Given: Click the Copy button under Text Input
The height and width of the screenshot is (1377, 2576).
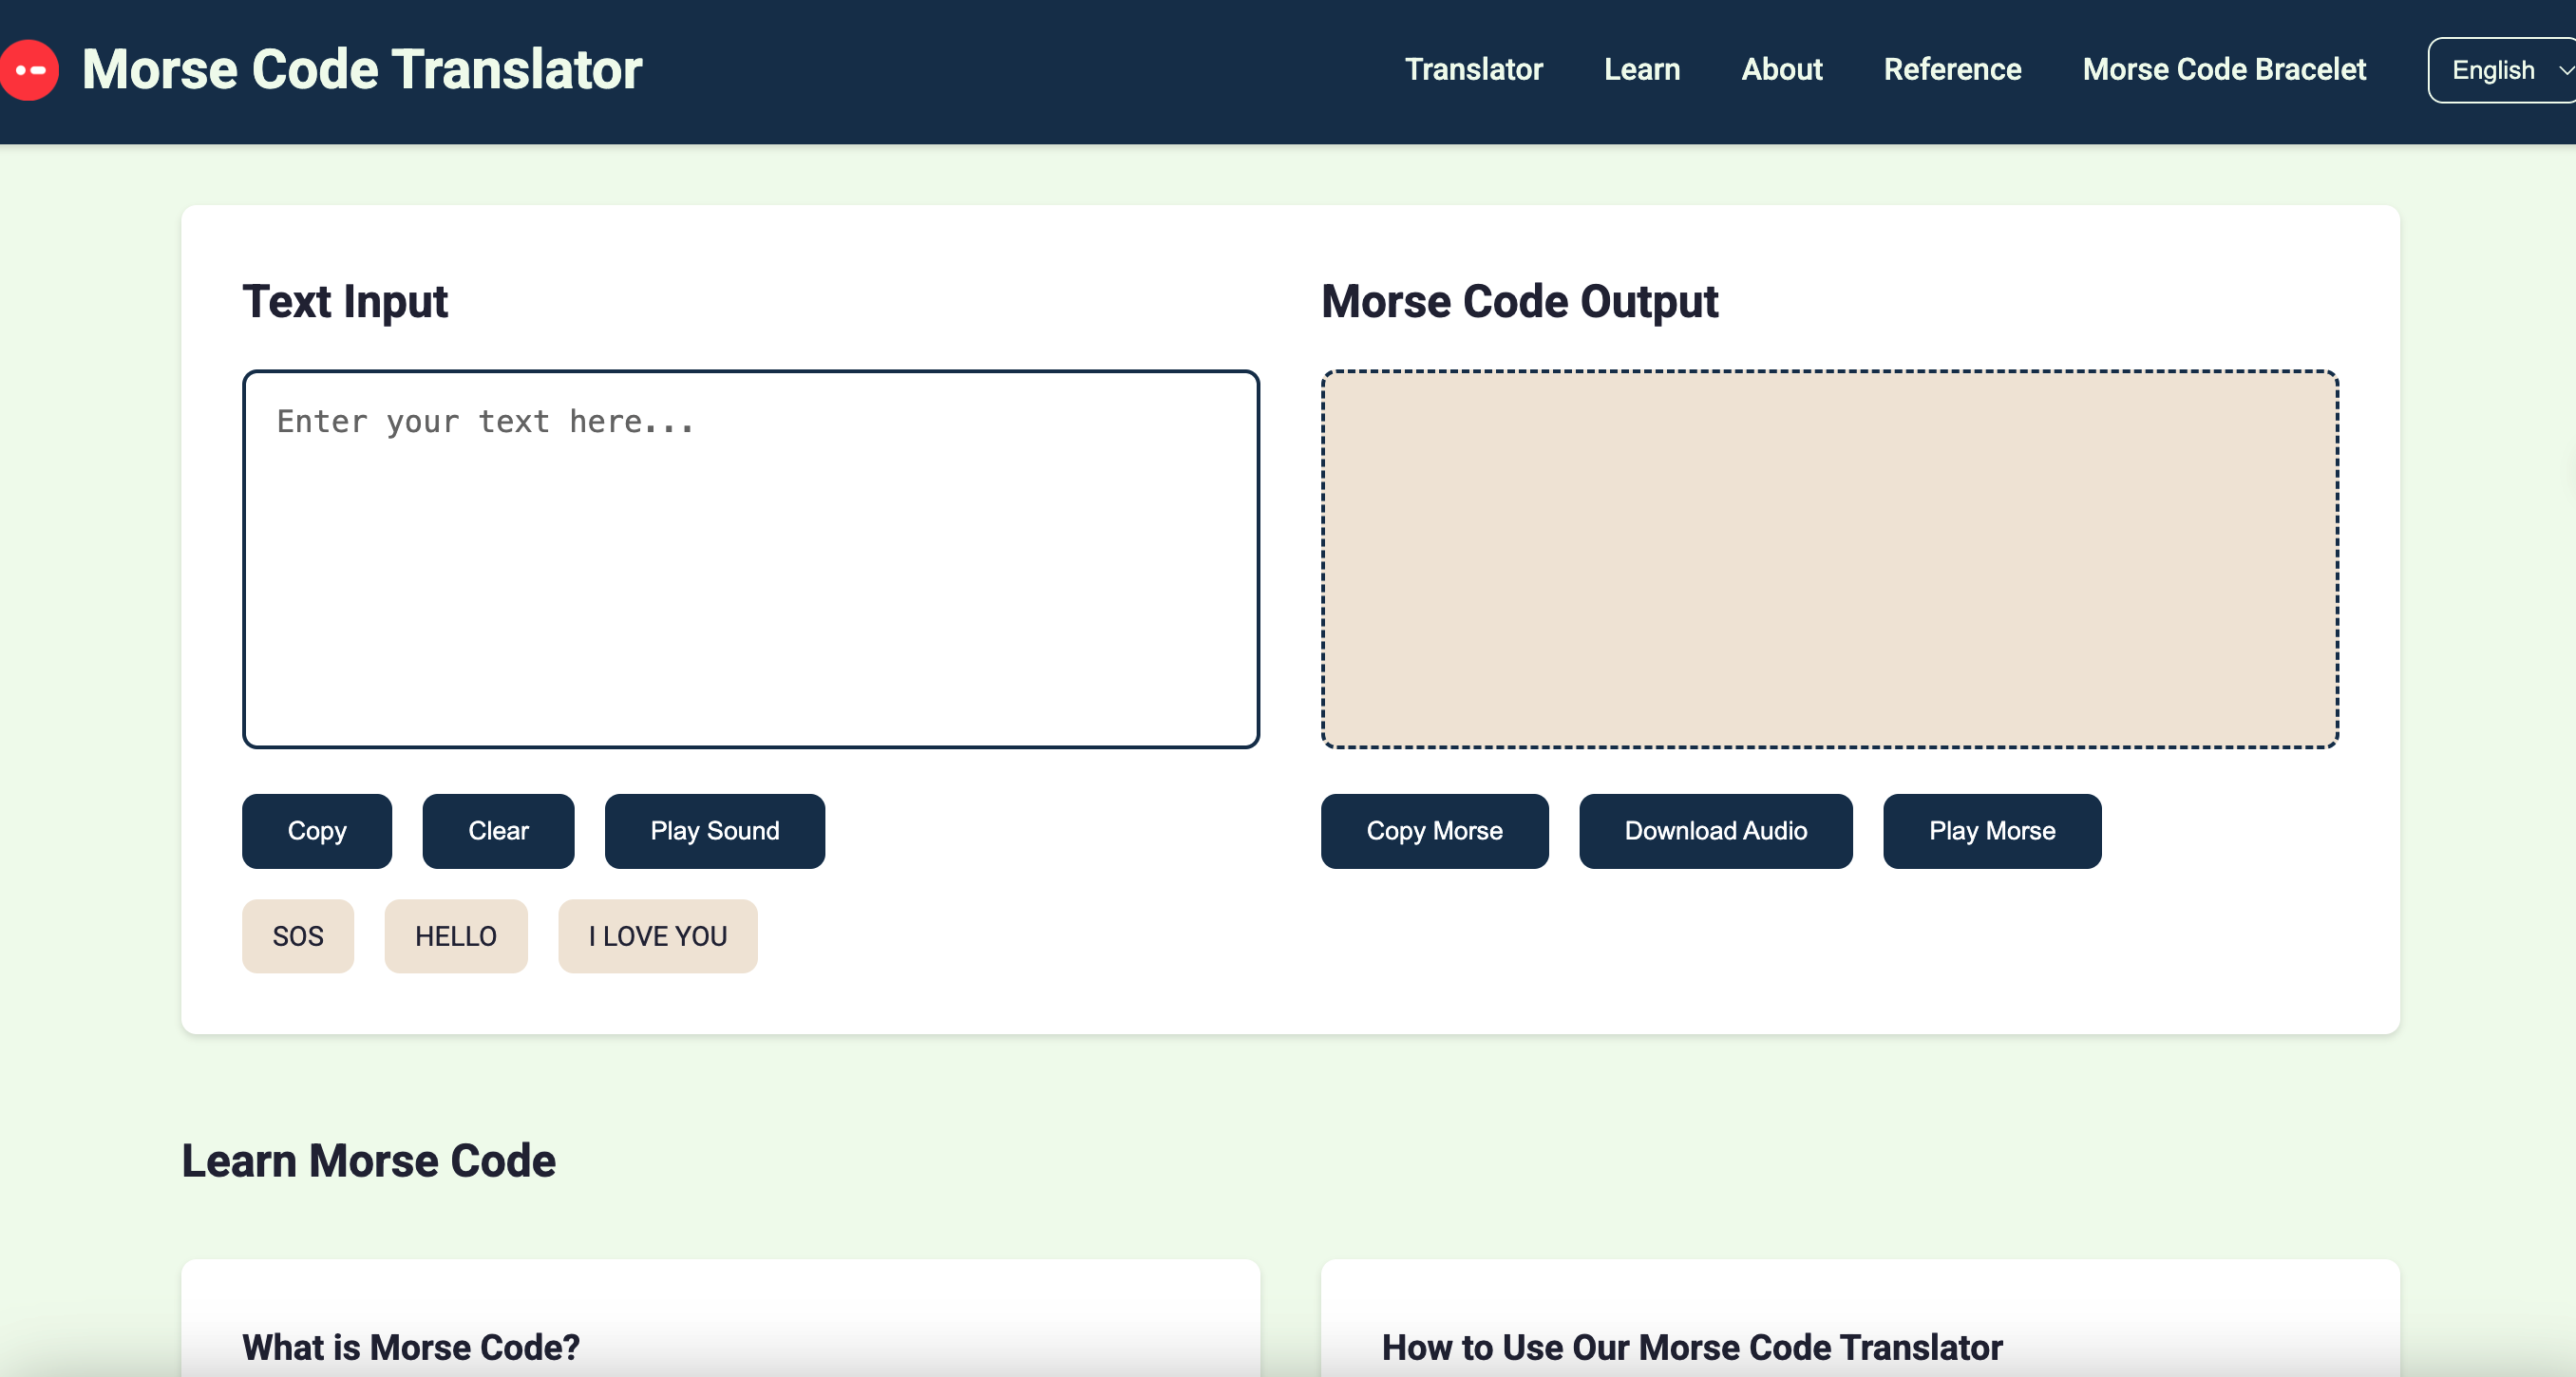Looking at the screenshot, I should pos(316,831).
